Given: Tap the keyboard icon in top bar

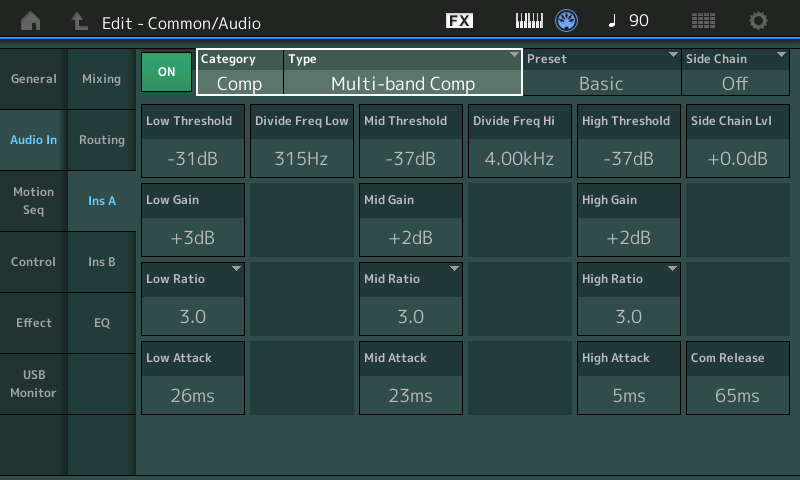Looking at the screenshot, I should 528,21.
